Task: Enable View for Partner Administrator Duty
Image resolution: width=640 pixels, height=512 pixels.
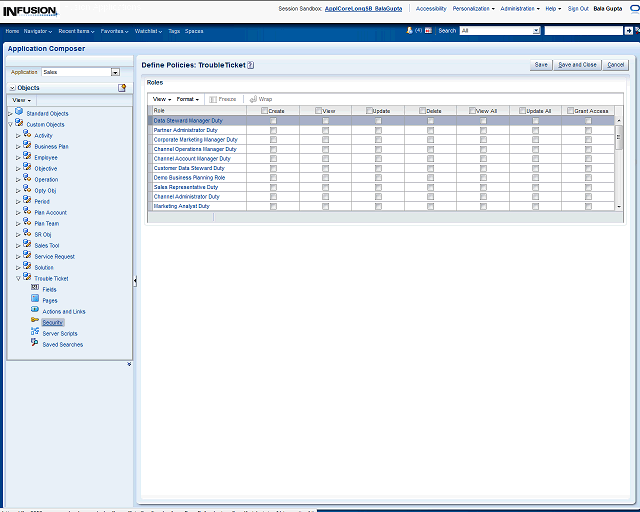Action: click(326, 130)
